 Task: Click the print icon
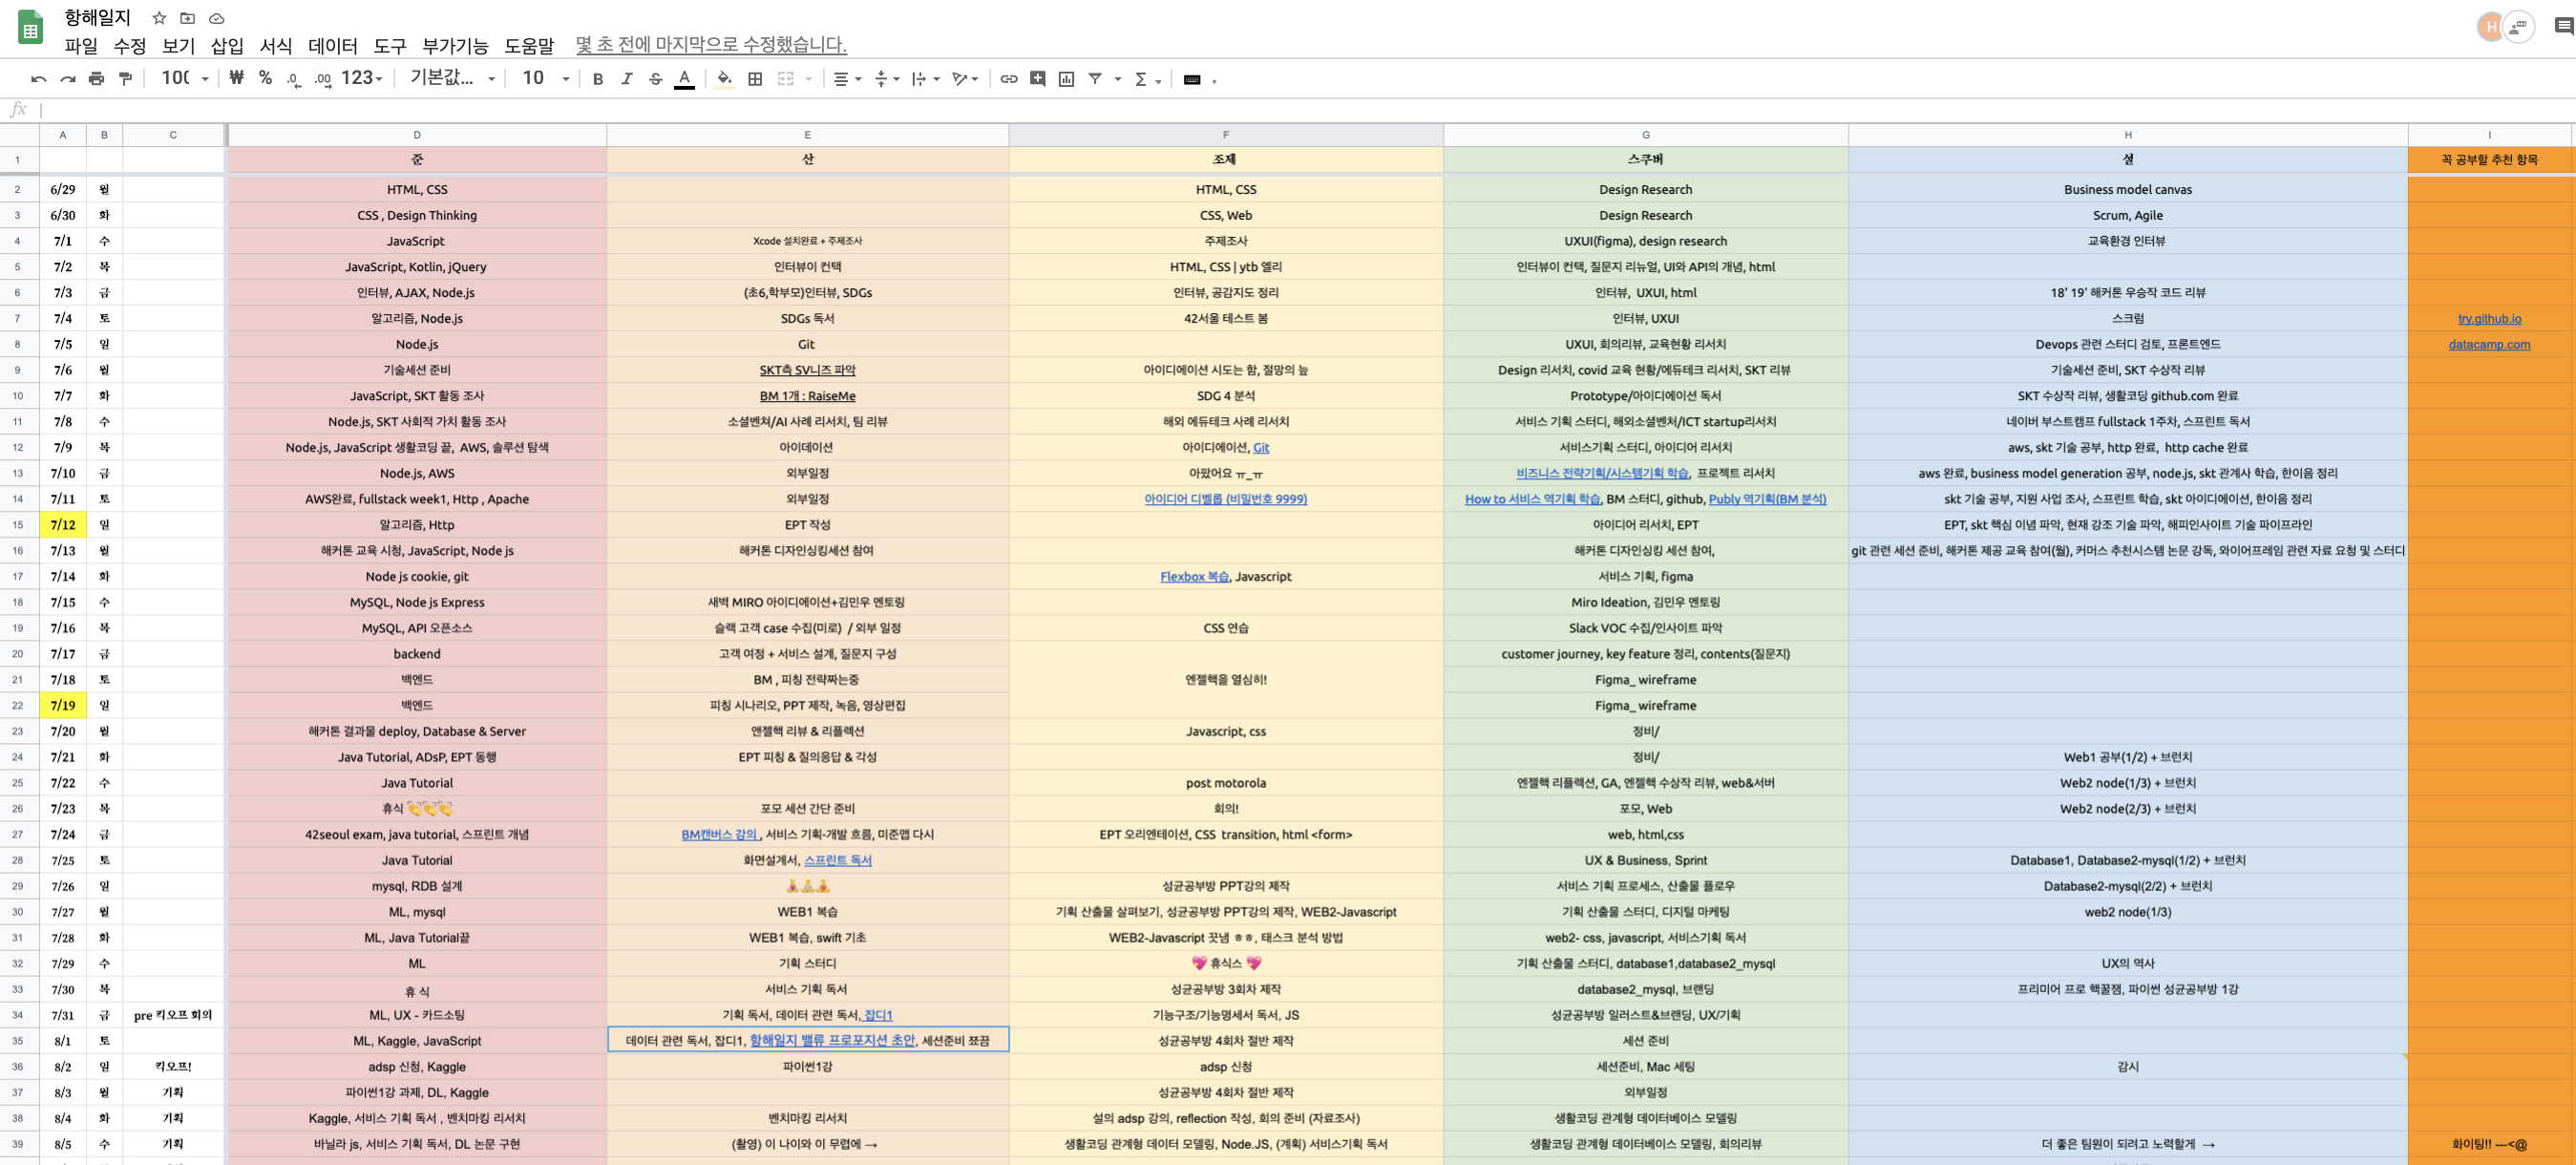click(96, 79)
